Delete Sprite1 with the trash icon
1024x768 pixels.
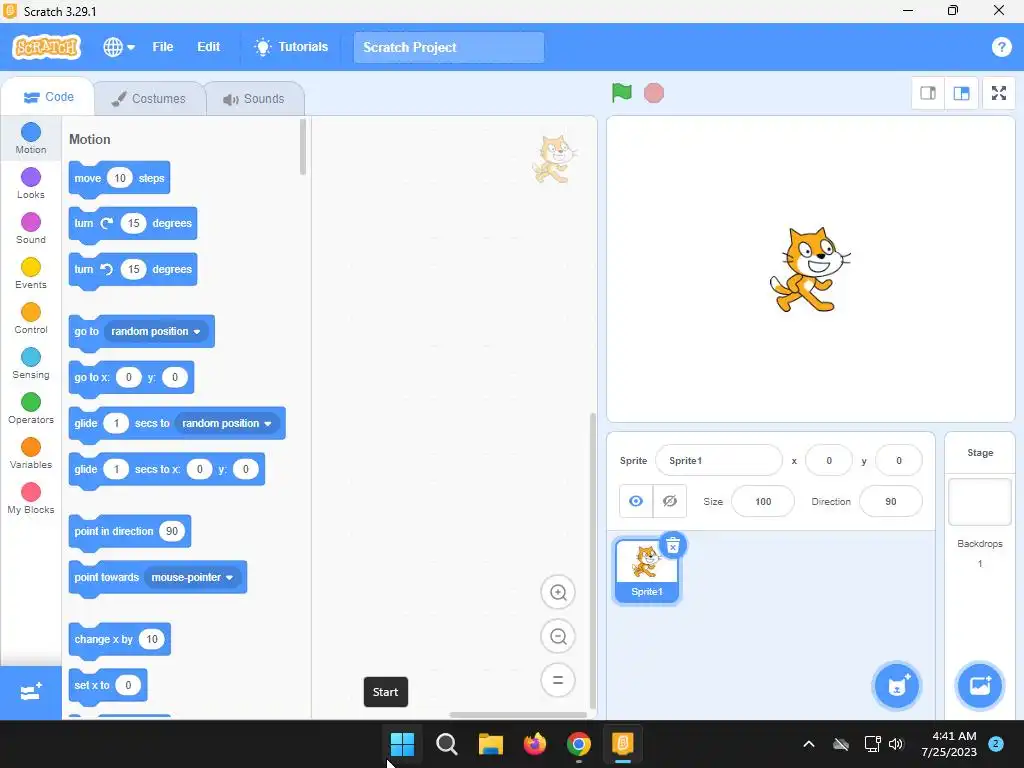click(673, 545)
